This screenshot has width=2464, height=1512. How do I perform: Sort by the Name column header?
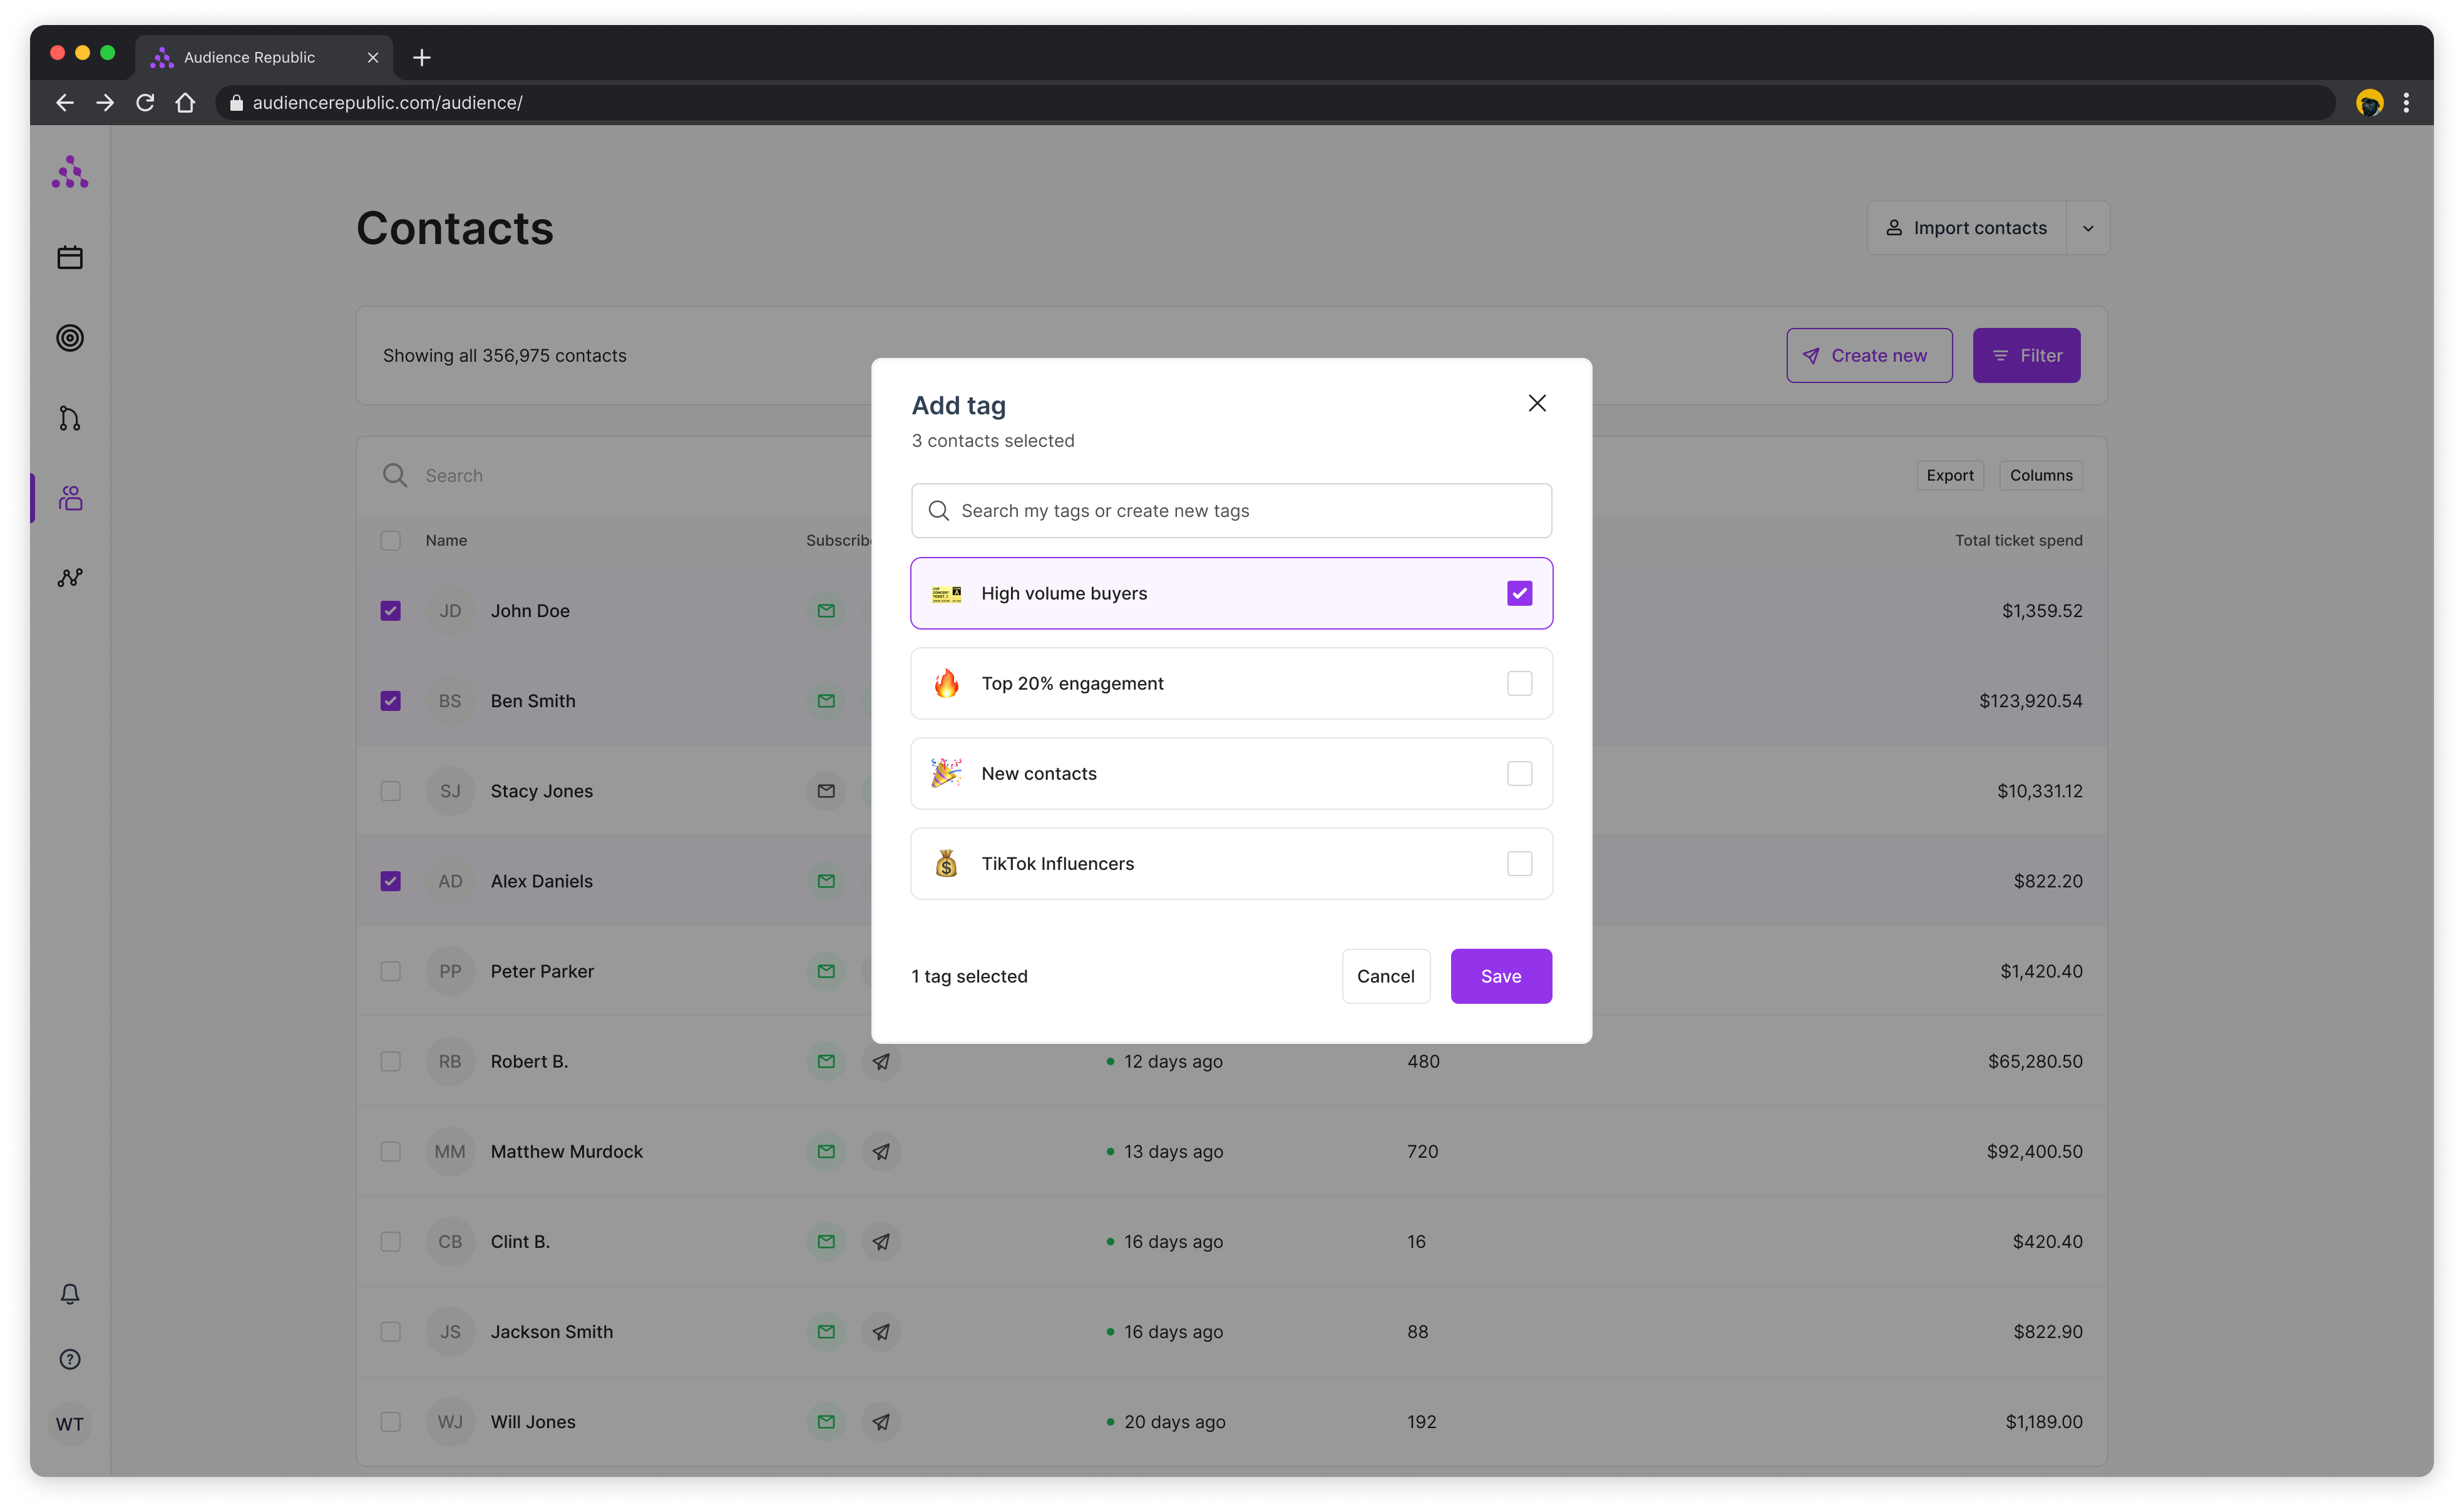tap(446, 540)
